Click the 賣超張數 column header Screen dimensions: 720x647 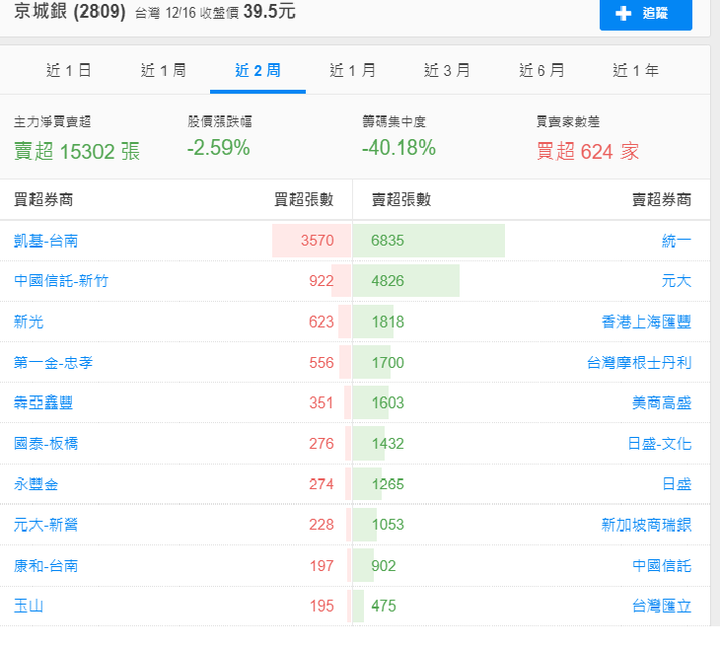(401, 200)
